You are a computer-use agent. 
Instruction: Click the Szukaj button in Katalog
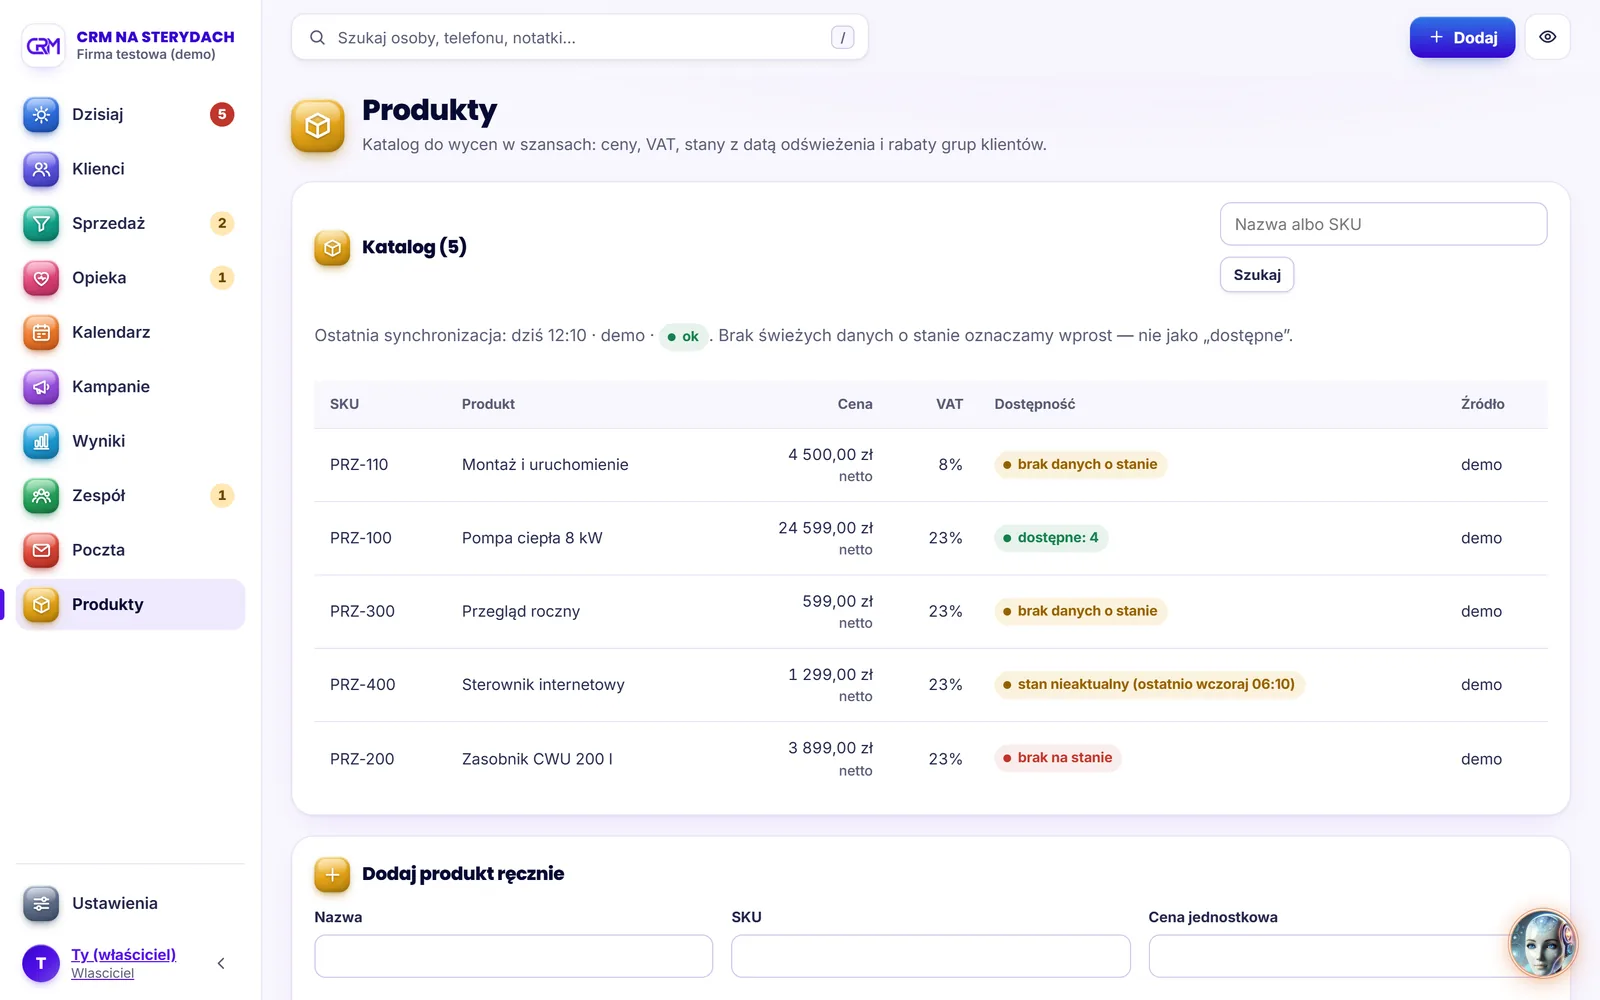(x=1257, y=275)
